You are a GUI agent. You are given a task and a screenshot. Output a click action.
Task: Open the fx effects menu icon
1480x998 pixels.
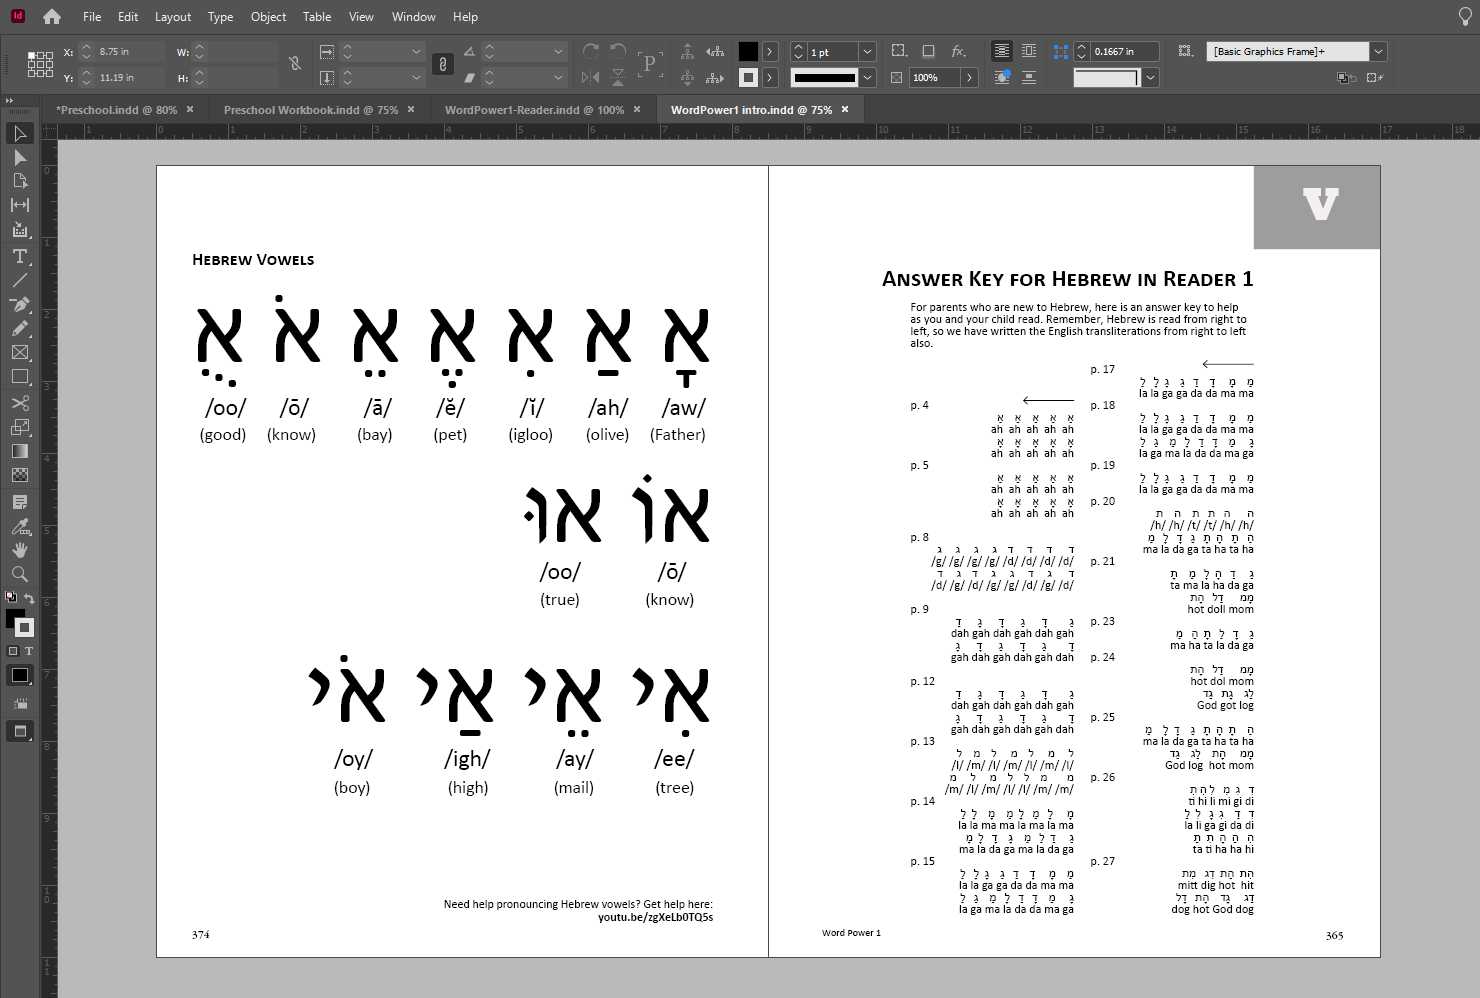coord(958,51)
